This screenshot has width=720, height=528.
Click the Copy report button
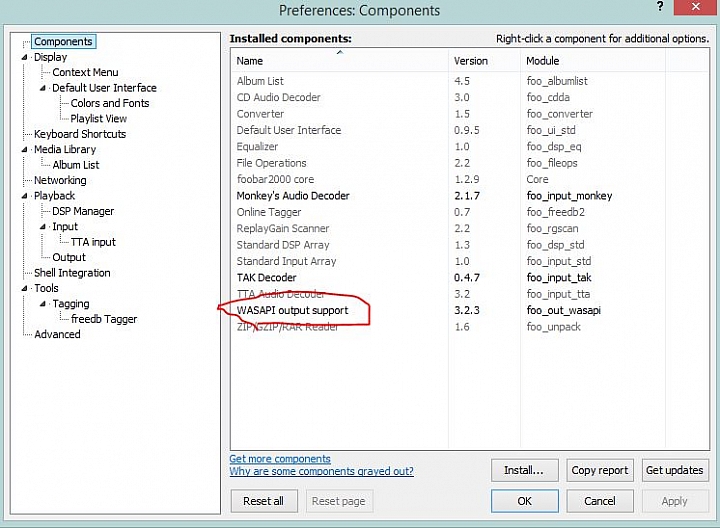[x=600, y=470]
